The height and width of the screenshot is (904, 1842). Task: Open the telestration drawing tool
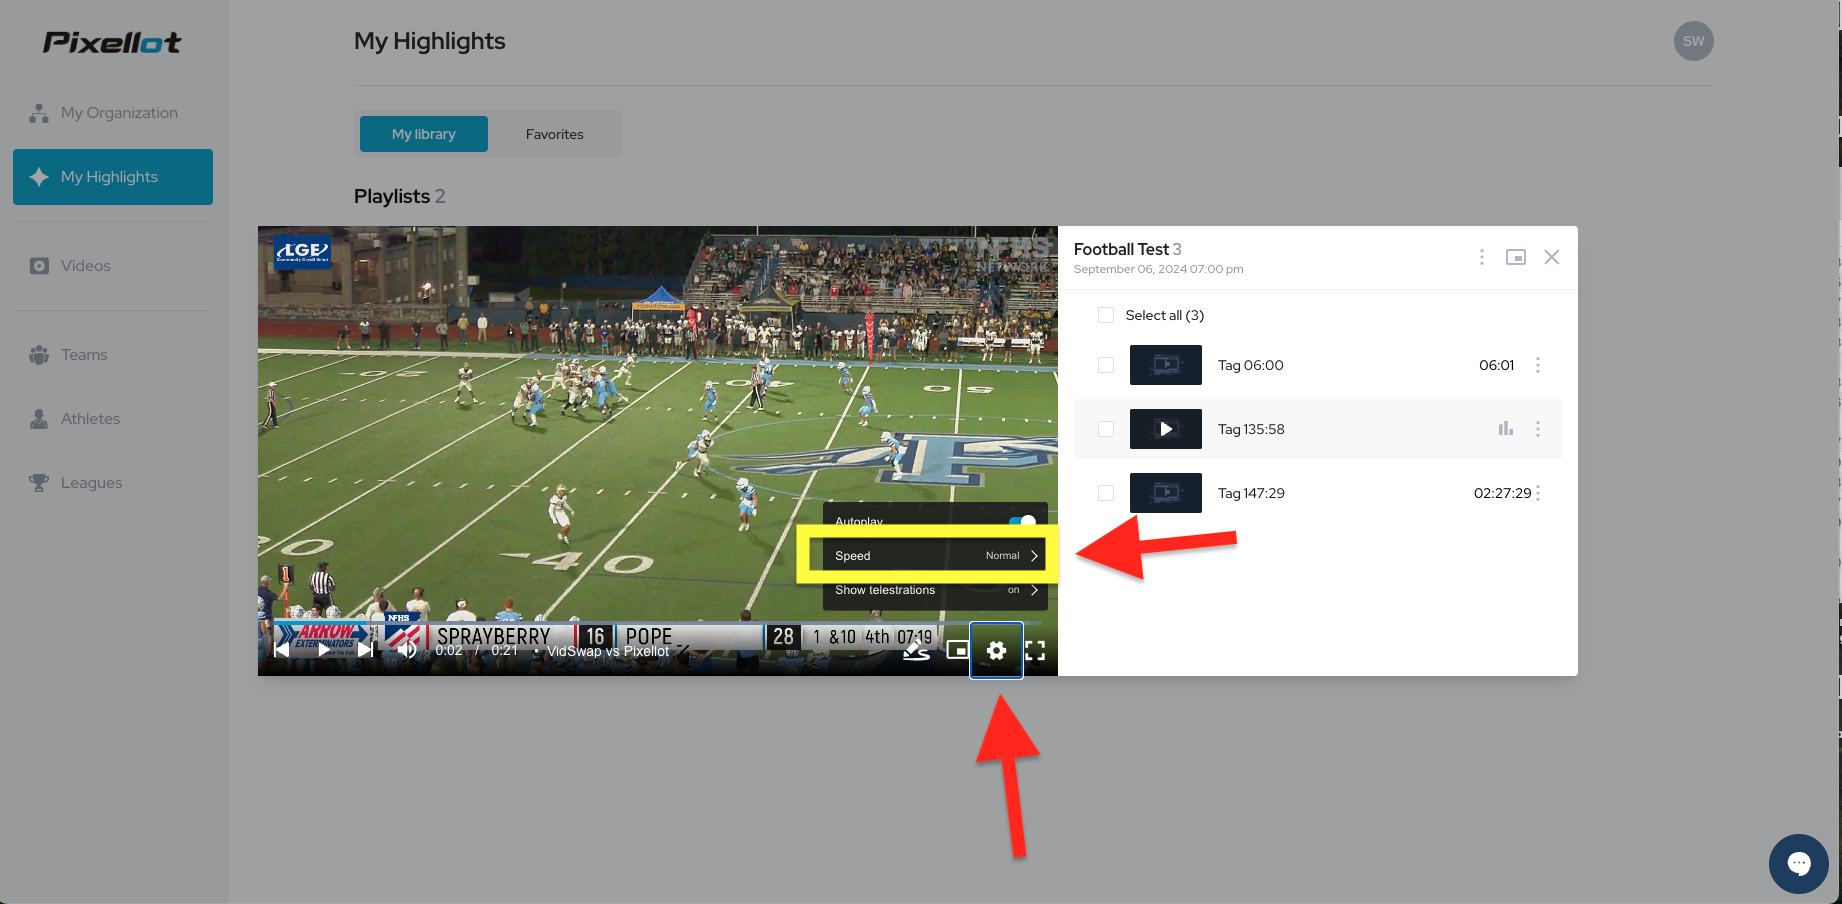pyautogui.click(x=916, y=650)
